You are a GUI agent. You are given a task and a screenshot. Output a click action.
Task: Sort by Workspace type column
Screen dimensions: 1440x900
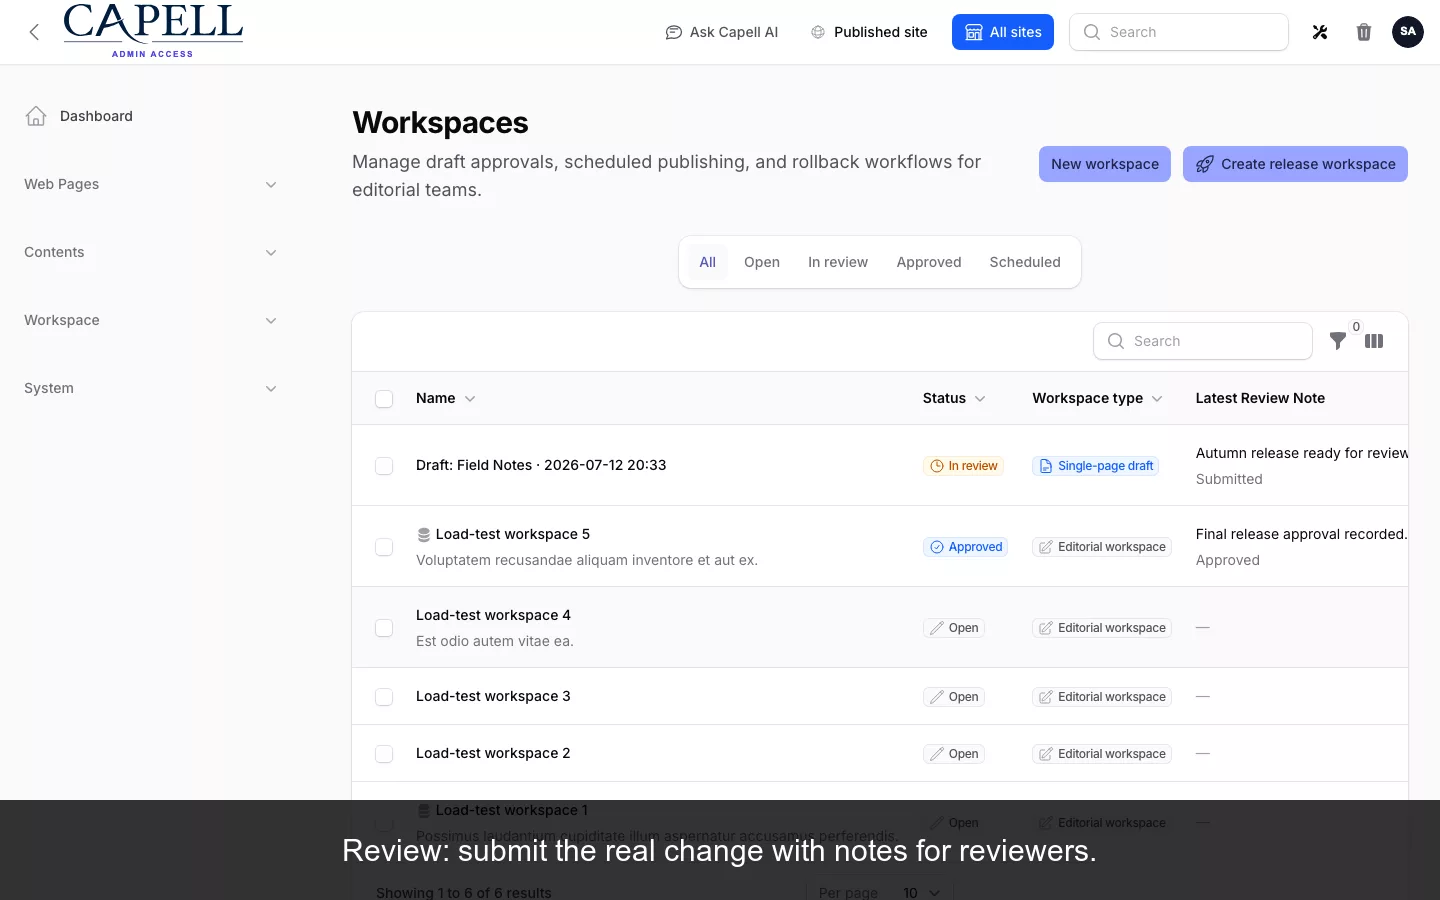point(1097,398)
